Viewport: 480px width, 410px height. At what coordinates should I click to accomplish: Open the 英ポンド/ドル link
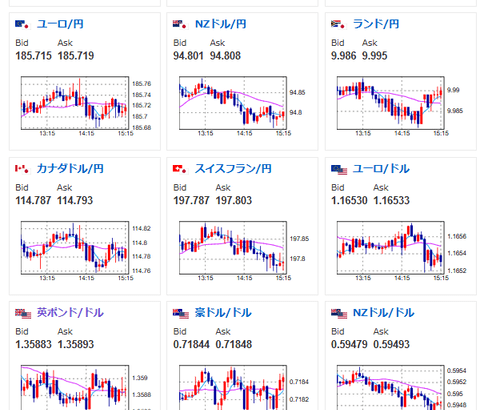pos(70,313)
